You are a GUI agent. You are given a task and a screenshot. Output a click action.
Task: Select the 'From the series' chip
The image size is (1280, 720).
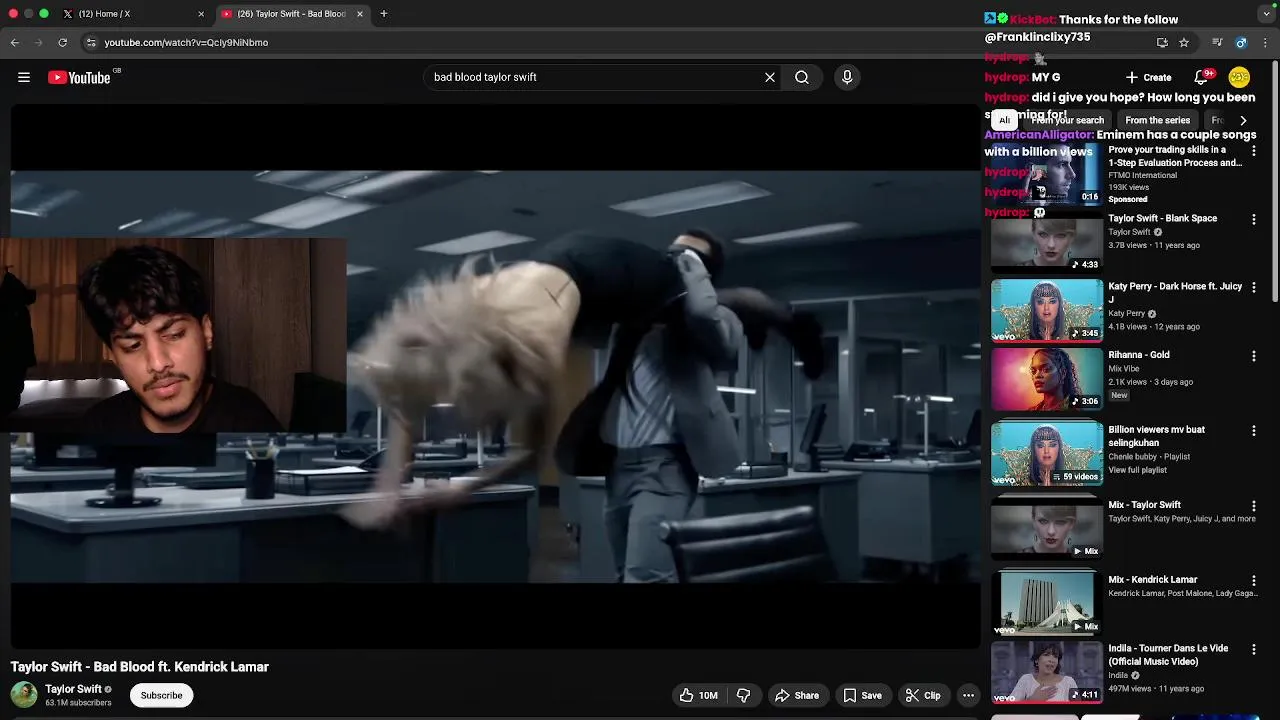coord(1157,120)
